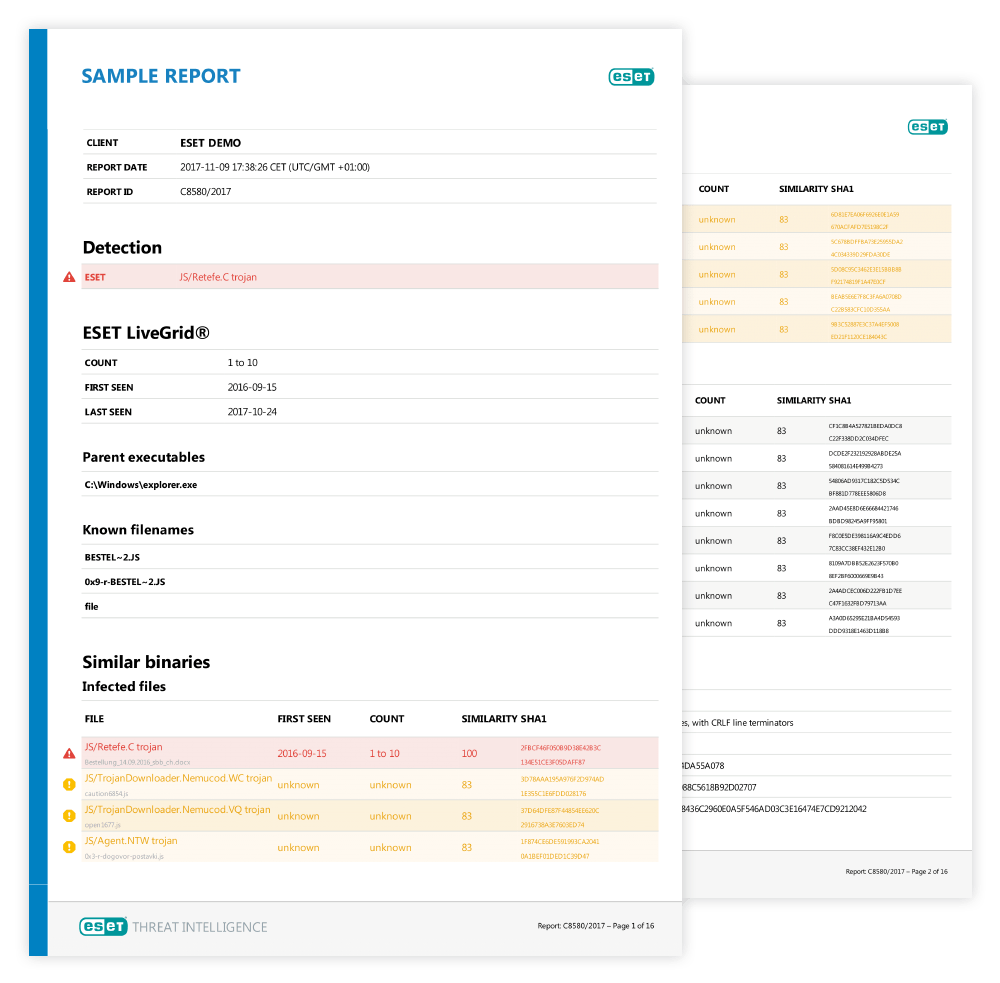Click the footer text 'Page 2 of 16'
This screenshot has width=1000, height=983.
(929, 871)
